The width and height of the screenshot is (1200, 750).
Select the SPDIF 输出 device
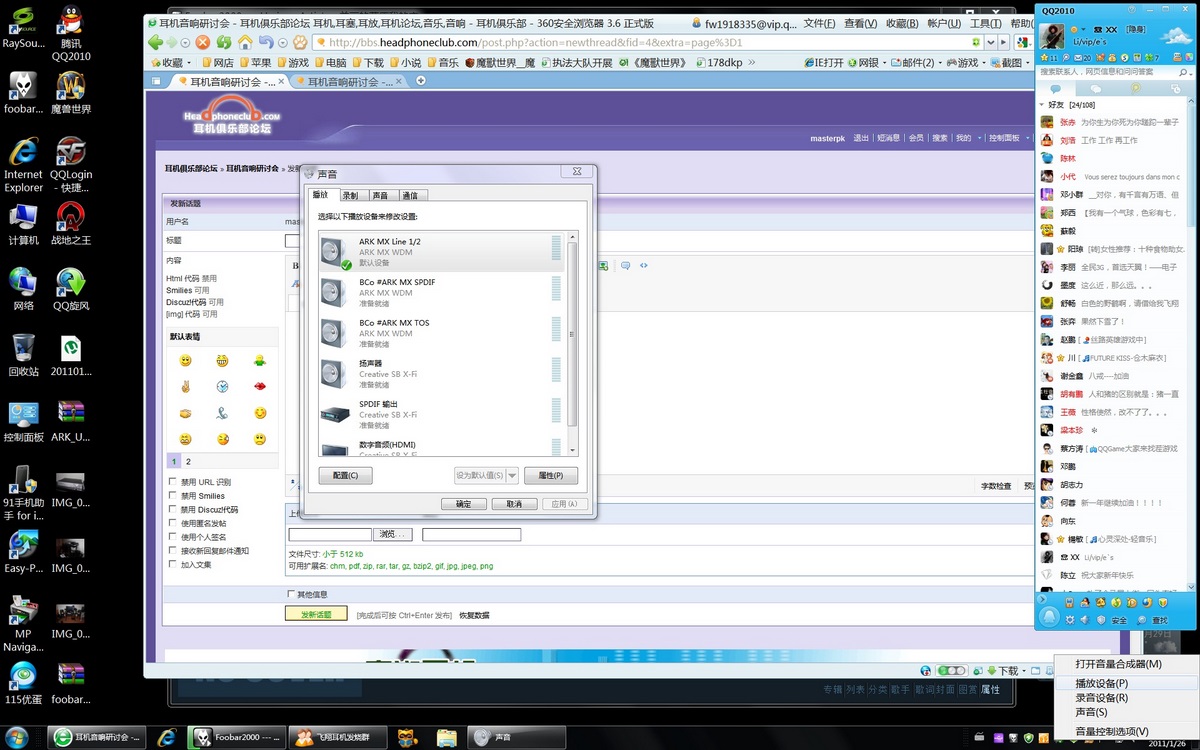click(441, 414)
